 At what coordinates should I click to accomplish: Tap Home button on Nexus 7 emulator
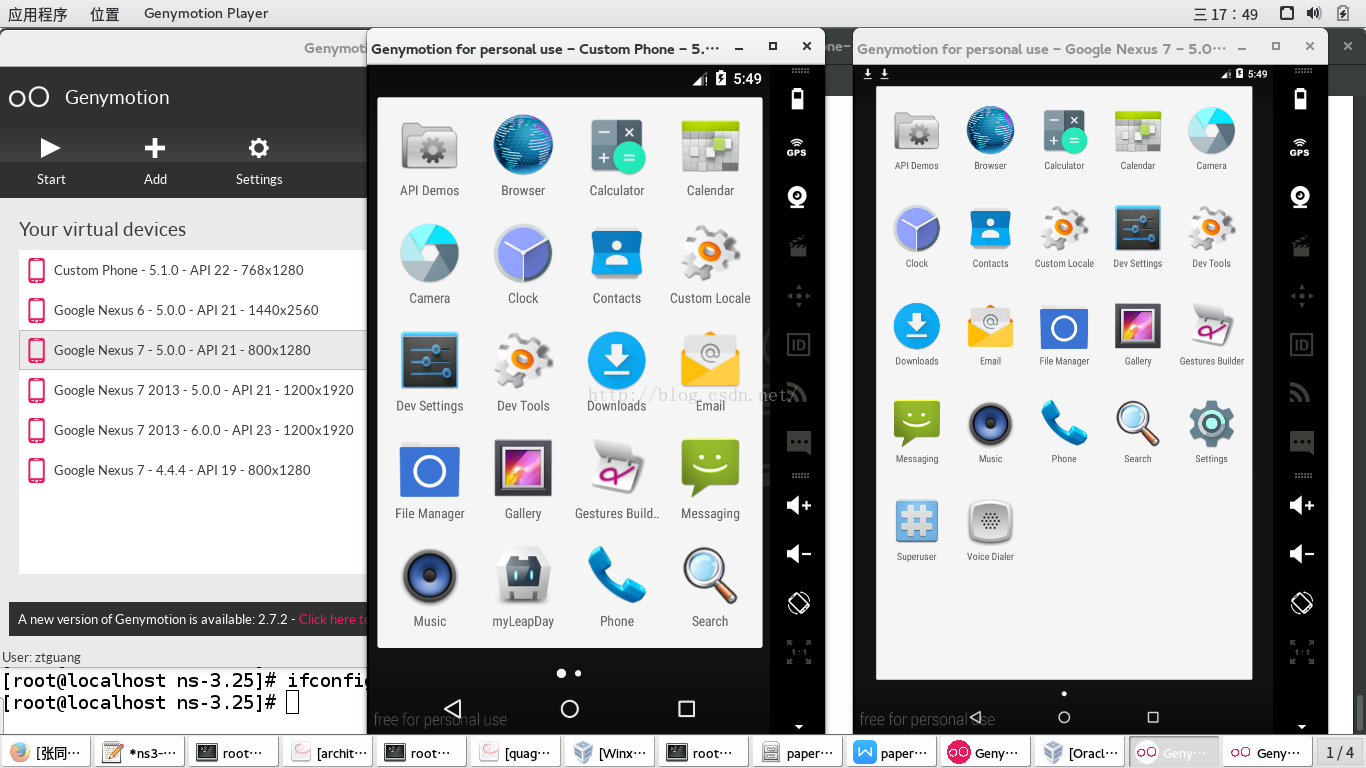(1064, 717)
